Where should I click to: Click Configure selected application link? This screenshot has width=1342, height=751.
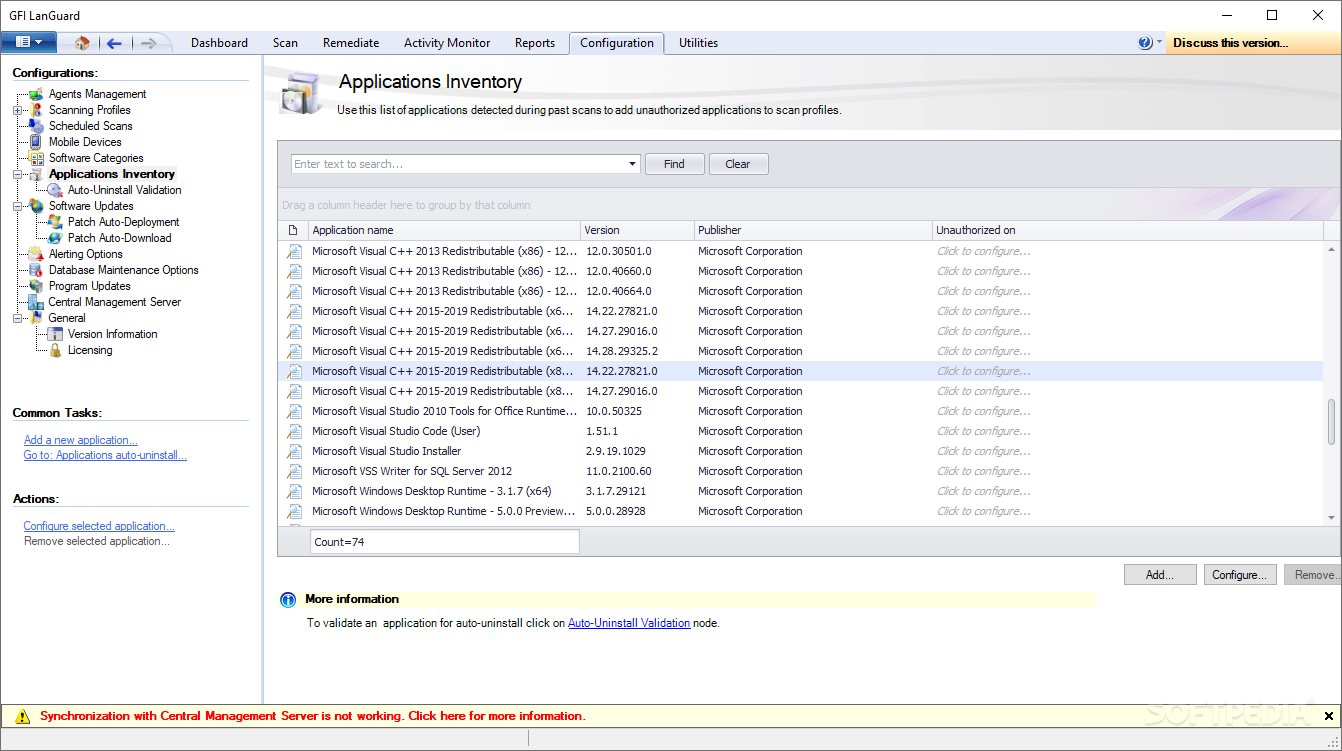click(x=99, y=526)
